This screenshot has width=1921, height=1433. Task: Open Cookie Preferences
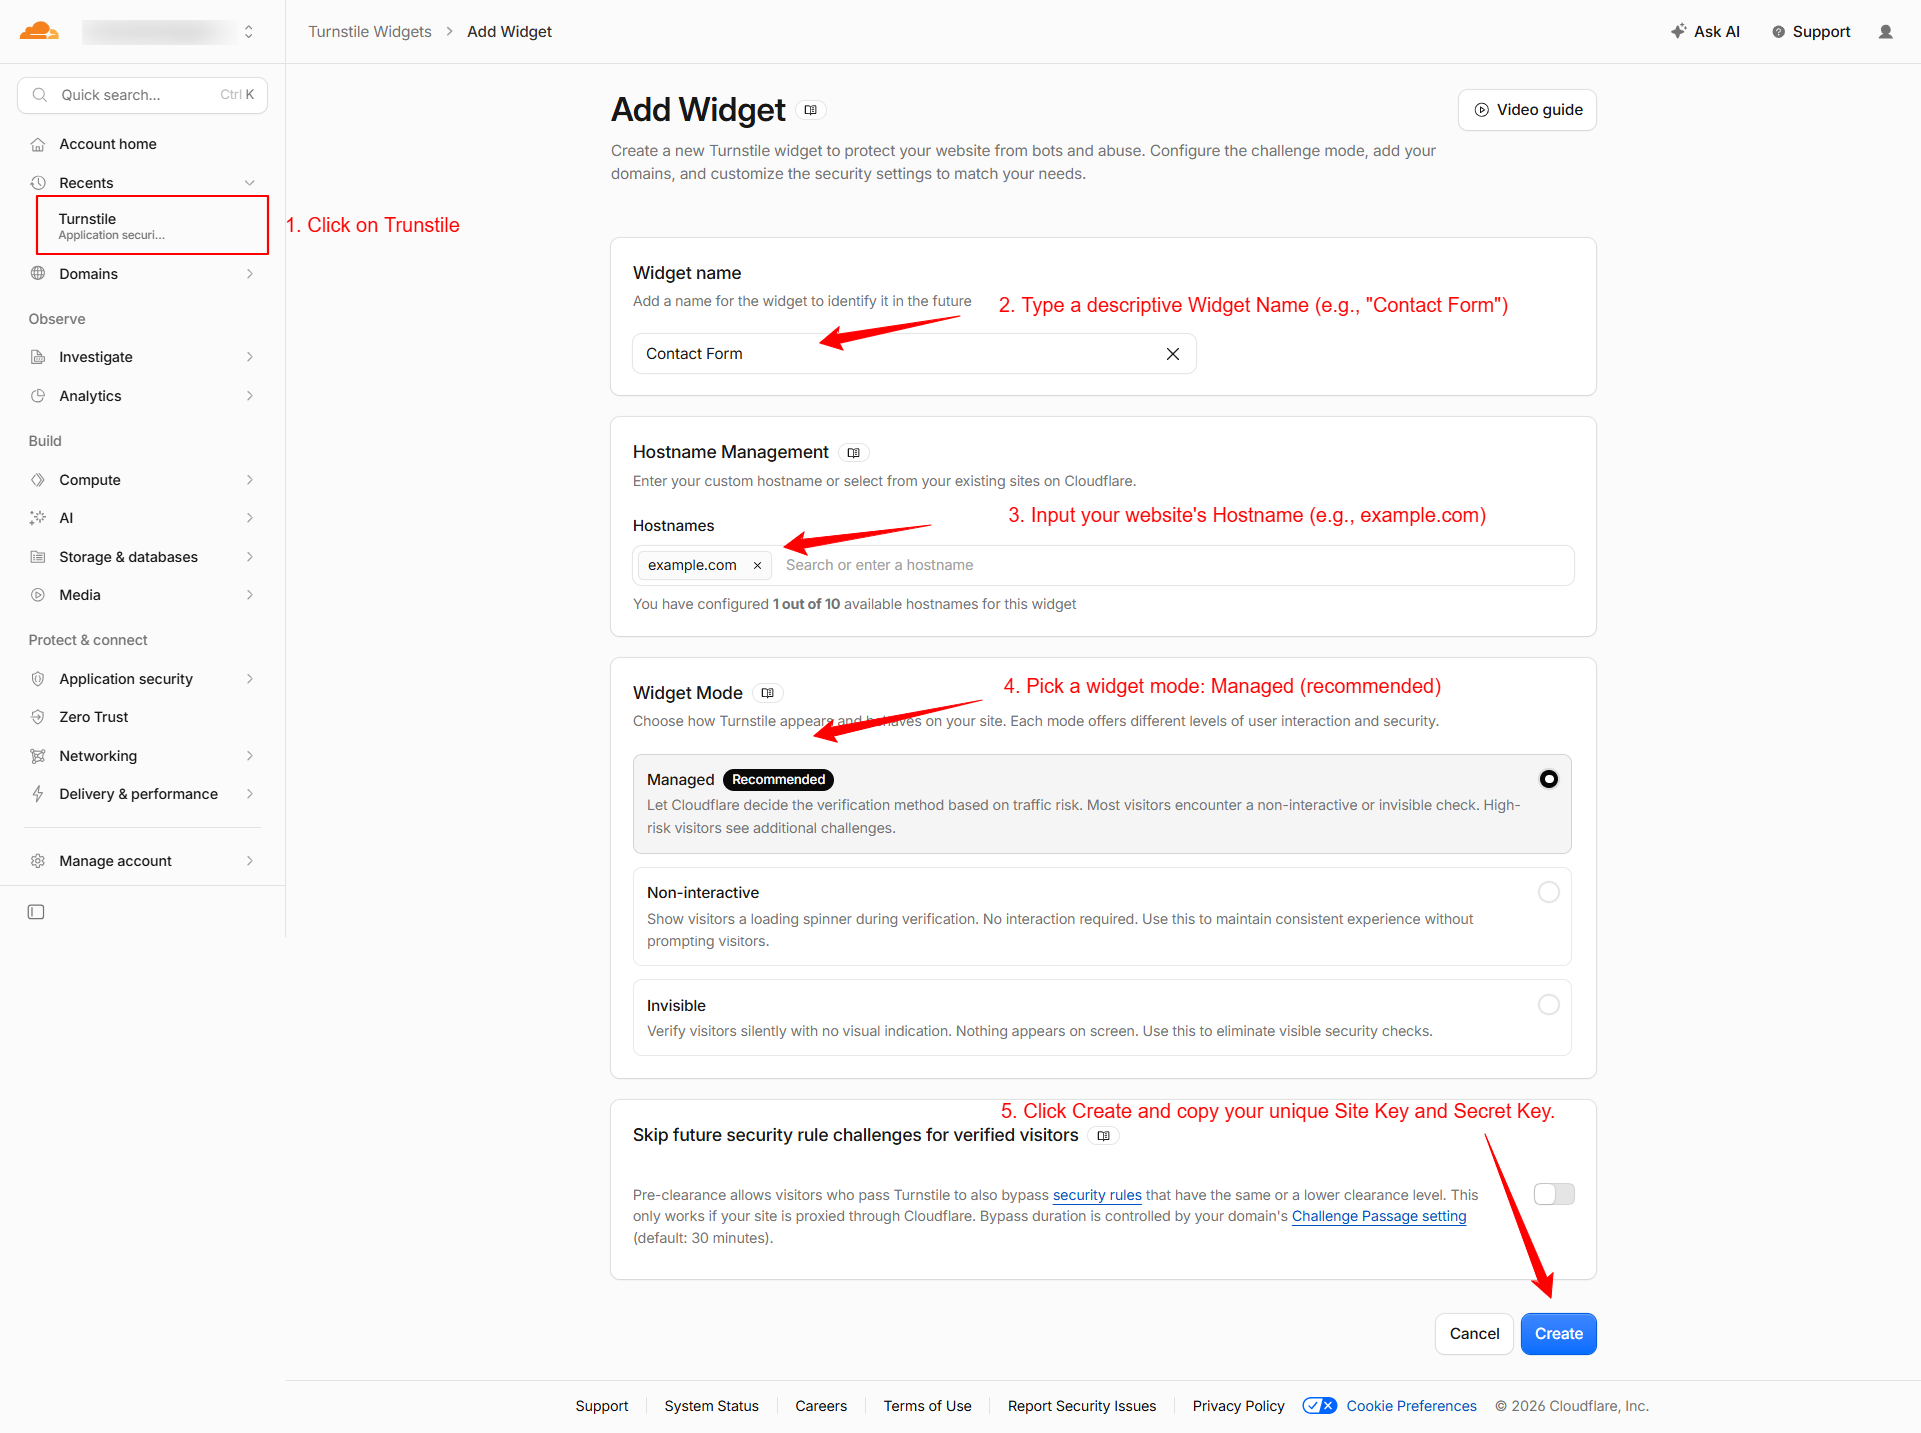[1412, 1406]
